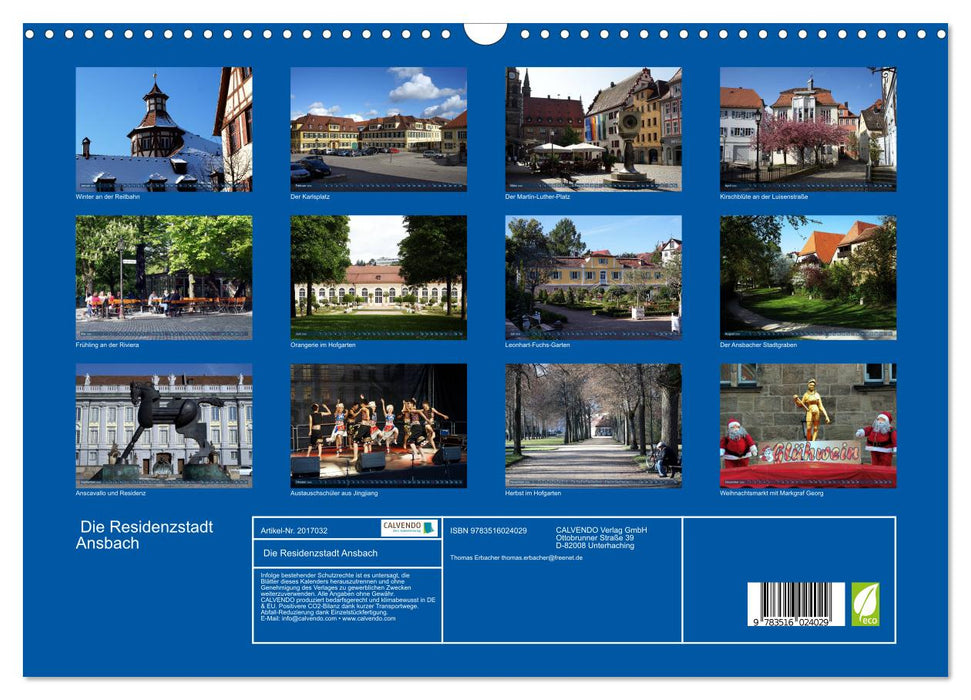Click the Austauschschüler aus Jingjiang concert image

click(x=376, y=425)
